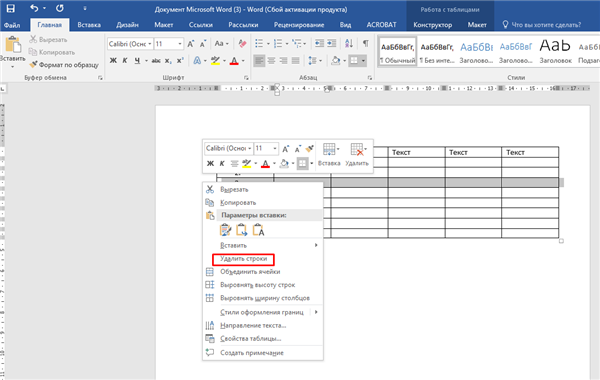This screenshot has height=380, width=600.
Task: Open the mini toolbar font size dropdown
Action: tap(275, 148)
